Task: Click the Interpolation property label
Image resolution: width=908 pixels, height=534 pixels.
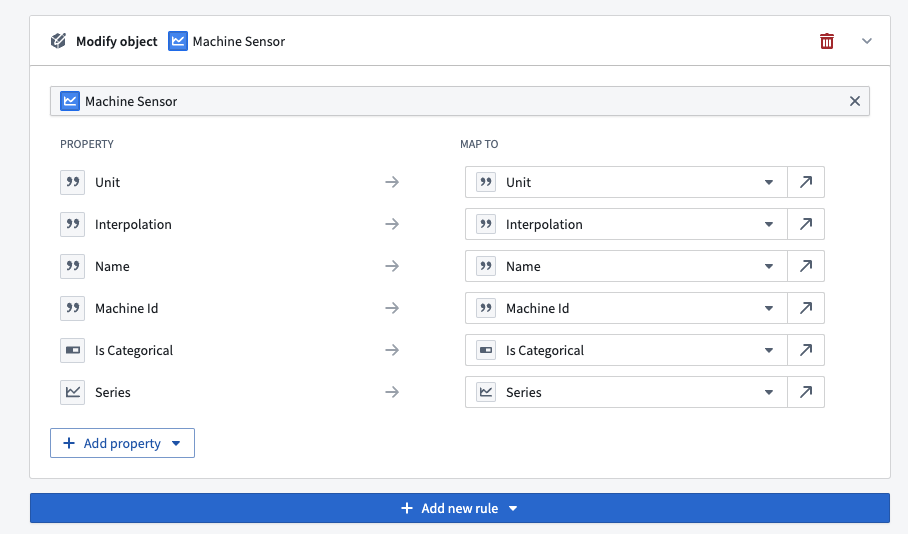Action: click(133, 225)
